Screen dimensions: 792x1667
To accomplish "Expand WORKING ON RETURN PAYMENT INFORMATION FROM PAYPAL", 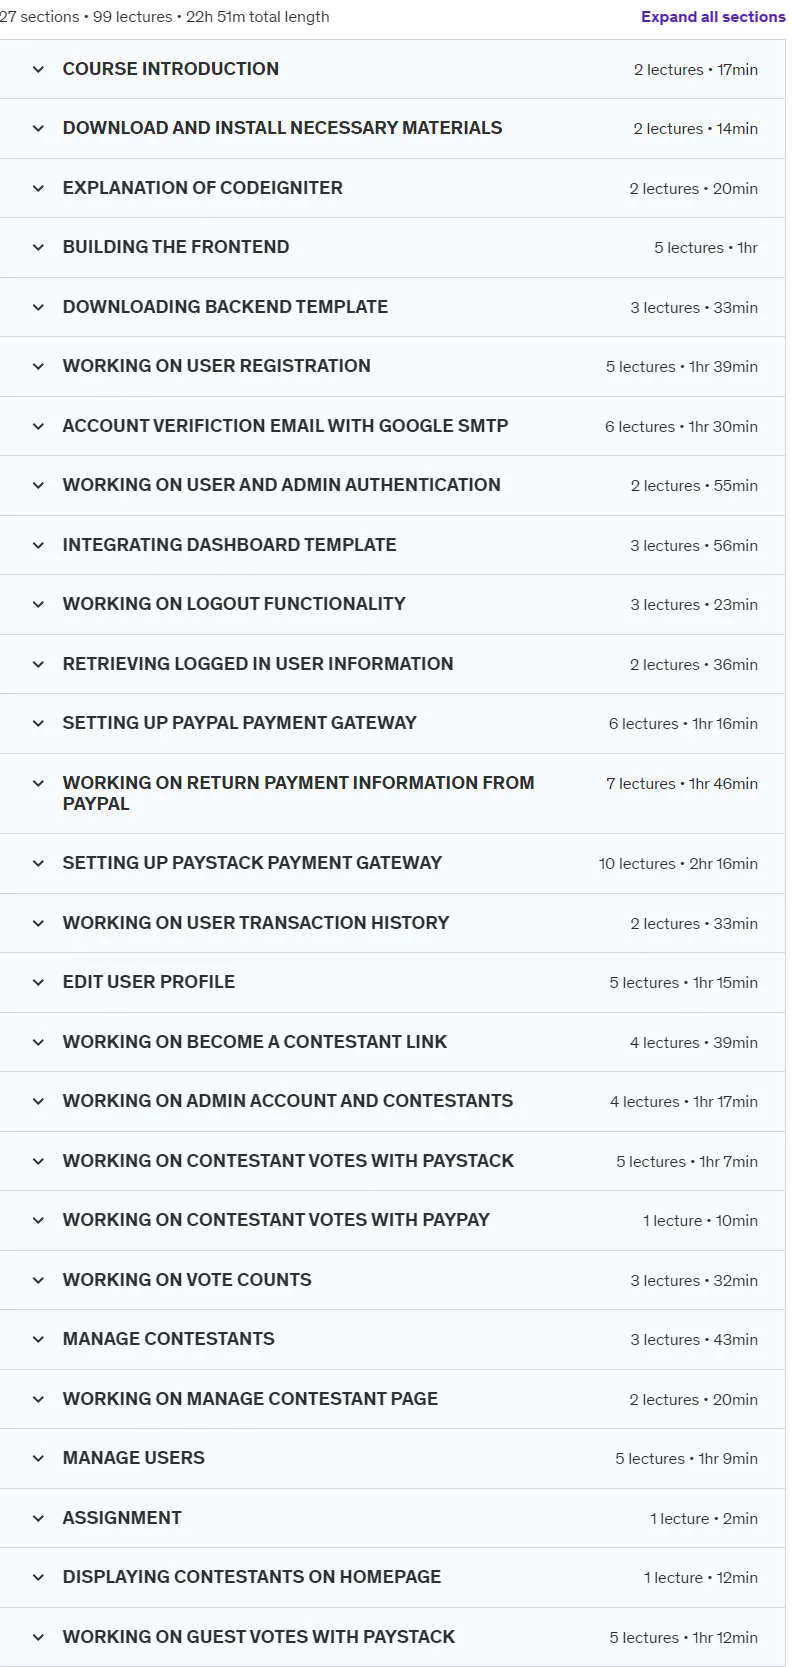I will 392,794.
